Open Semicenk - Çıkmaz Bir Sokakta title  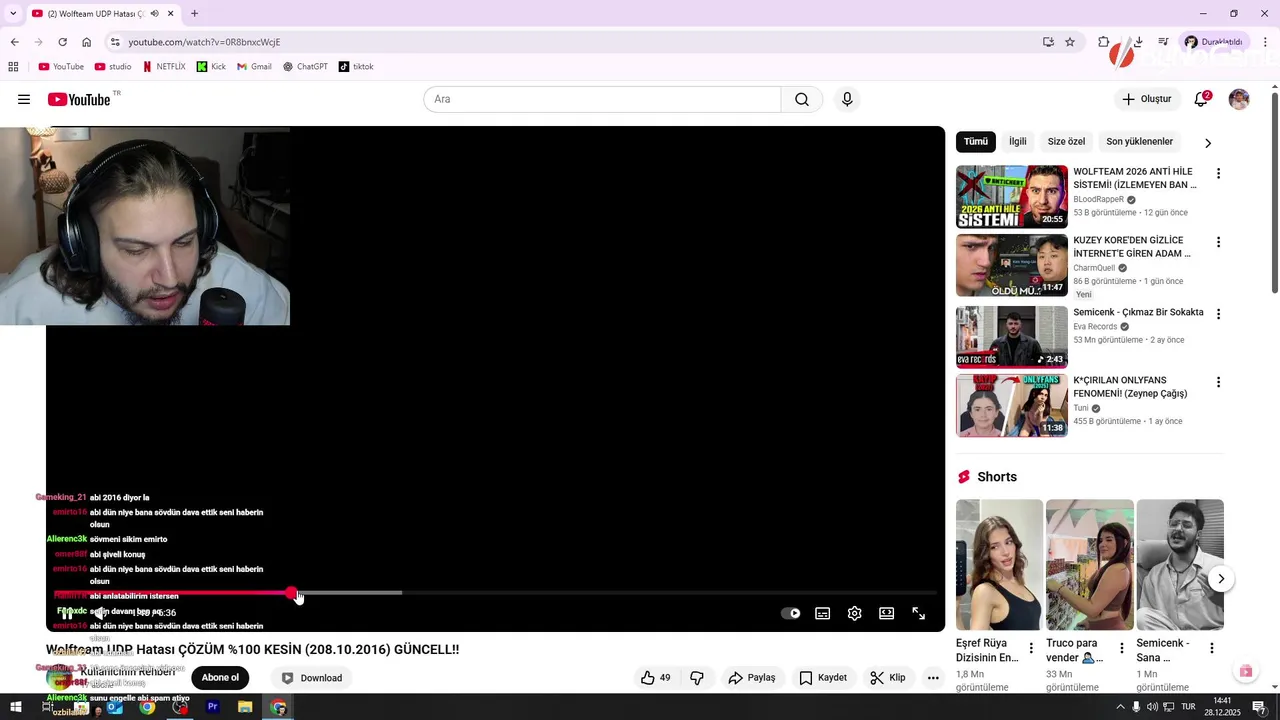click(x=1138, y=312)
